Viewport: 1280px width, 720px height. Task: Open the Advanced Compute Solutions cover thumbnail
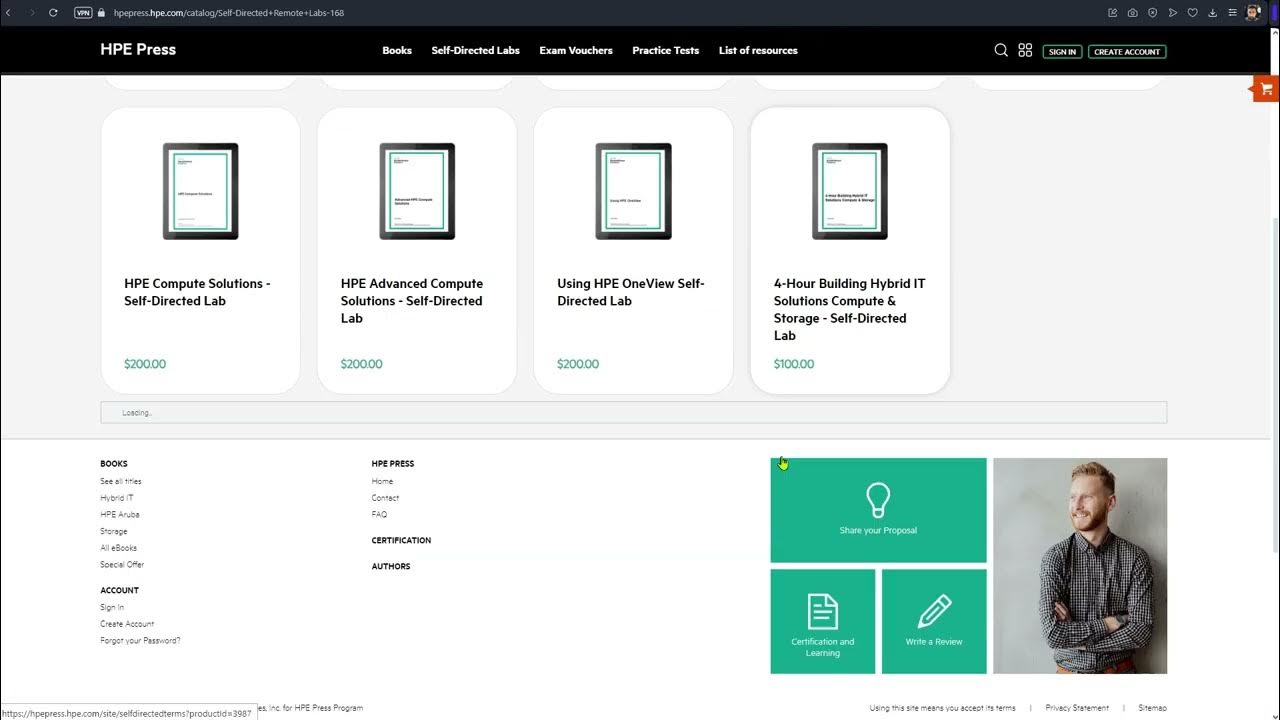[417, 191]
